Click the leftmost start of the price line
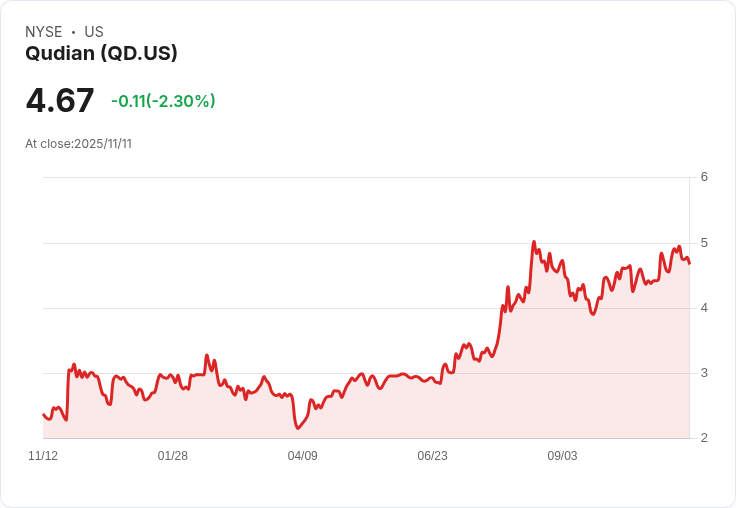Image resolution: width=736 pixels, height=508 pixels. click(x=44, y=414)
